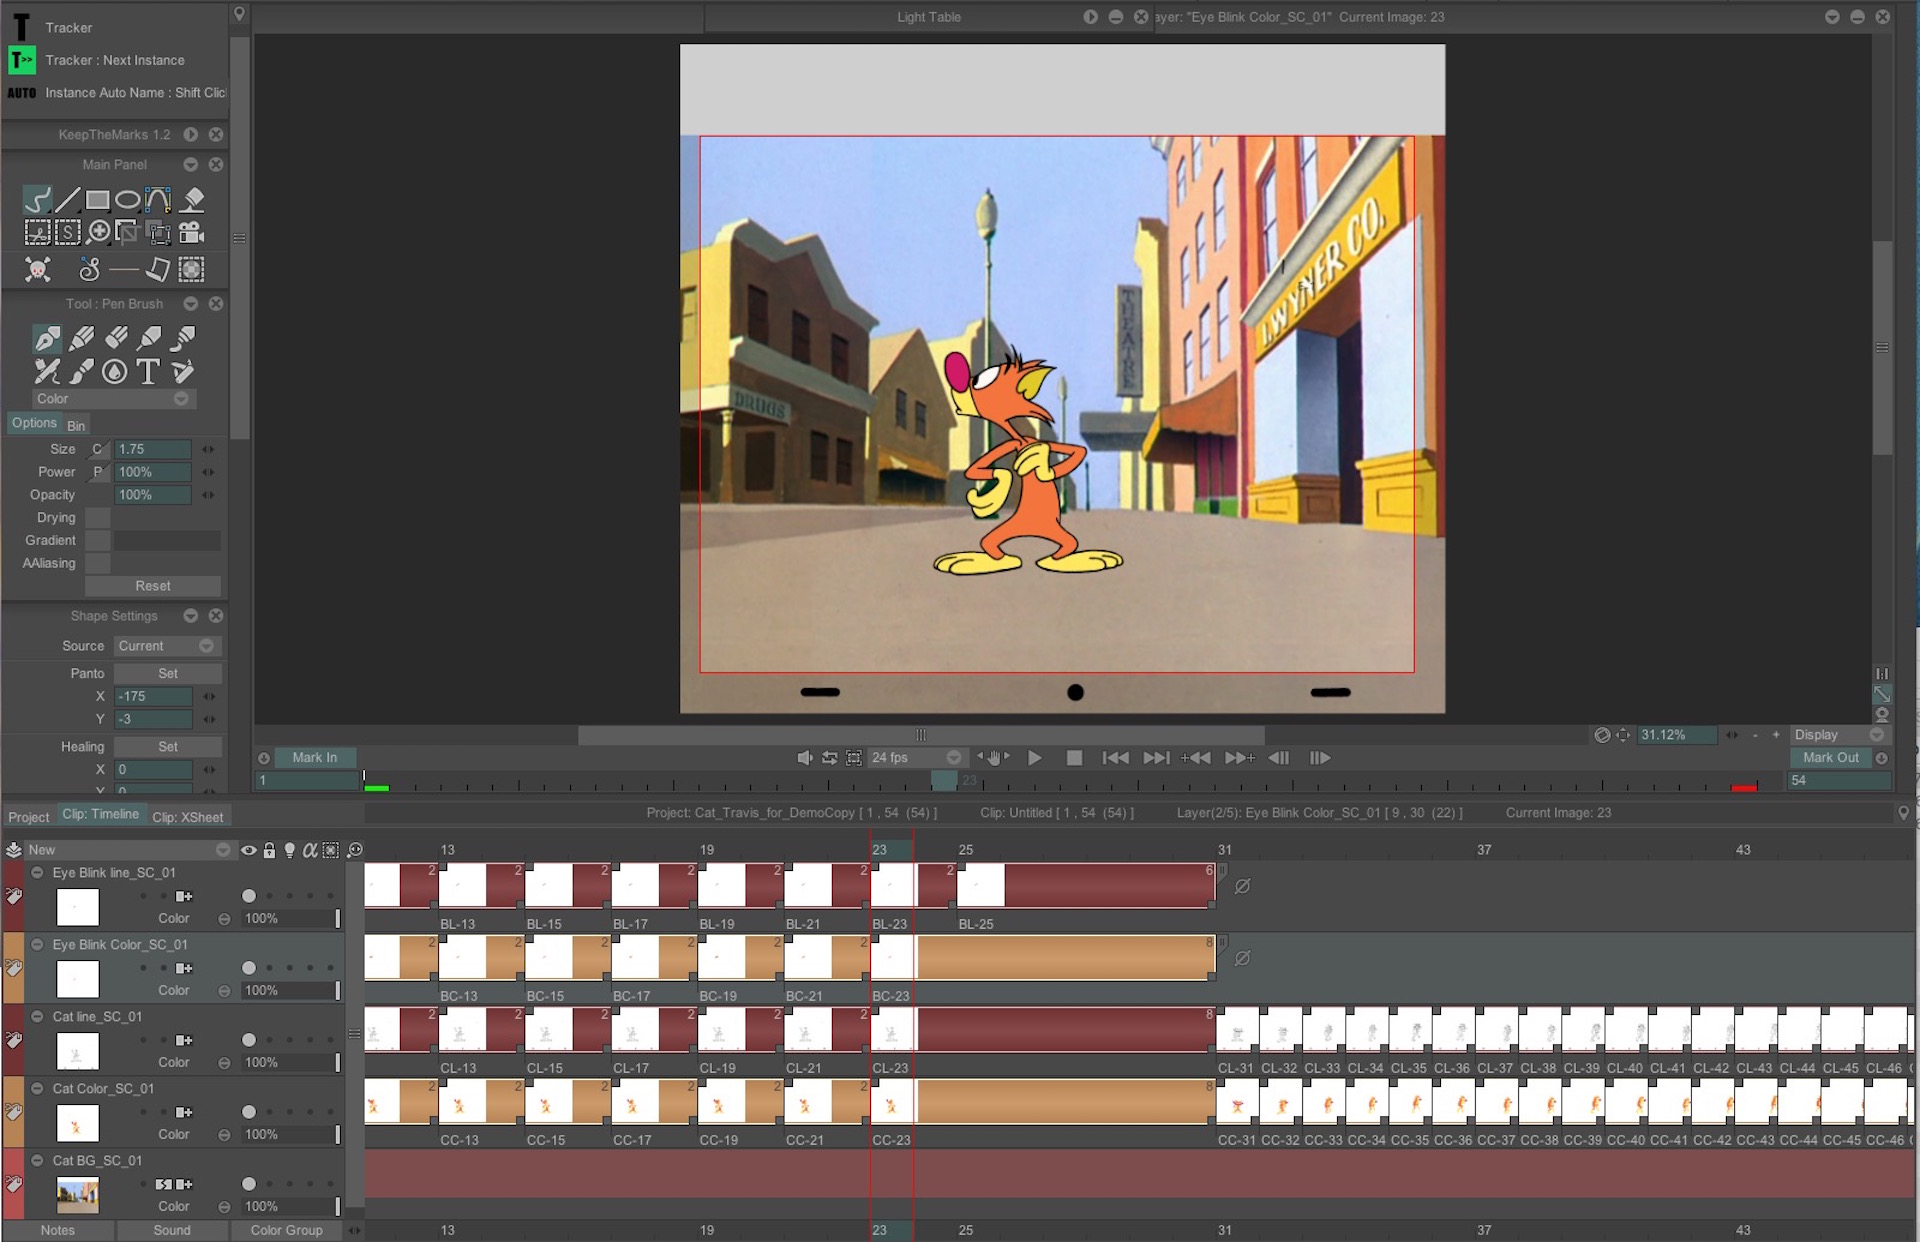Open the Bin tab

coord(76,425)
